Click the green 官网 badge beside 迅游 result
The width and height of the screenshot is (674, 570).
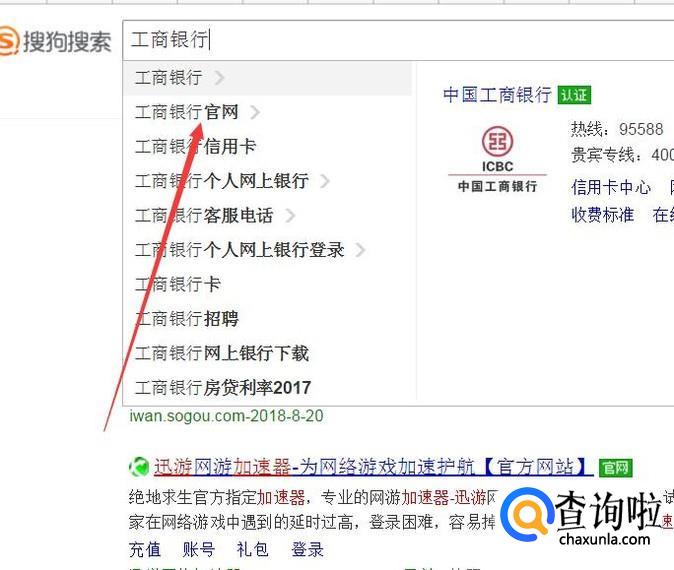pyautogui.click(x=616, y=468)
